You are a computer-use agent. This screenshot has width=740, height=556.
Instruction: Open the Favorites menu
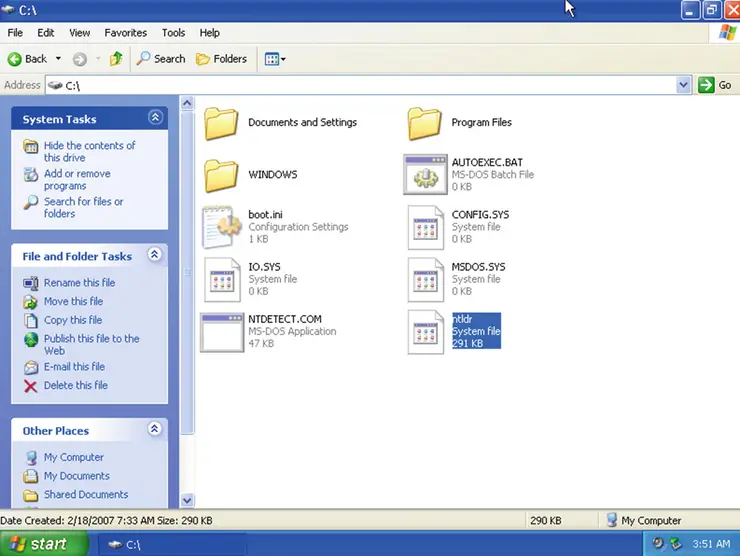point(125,33)
